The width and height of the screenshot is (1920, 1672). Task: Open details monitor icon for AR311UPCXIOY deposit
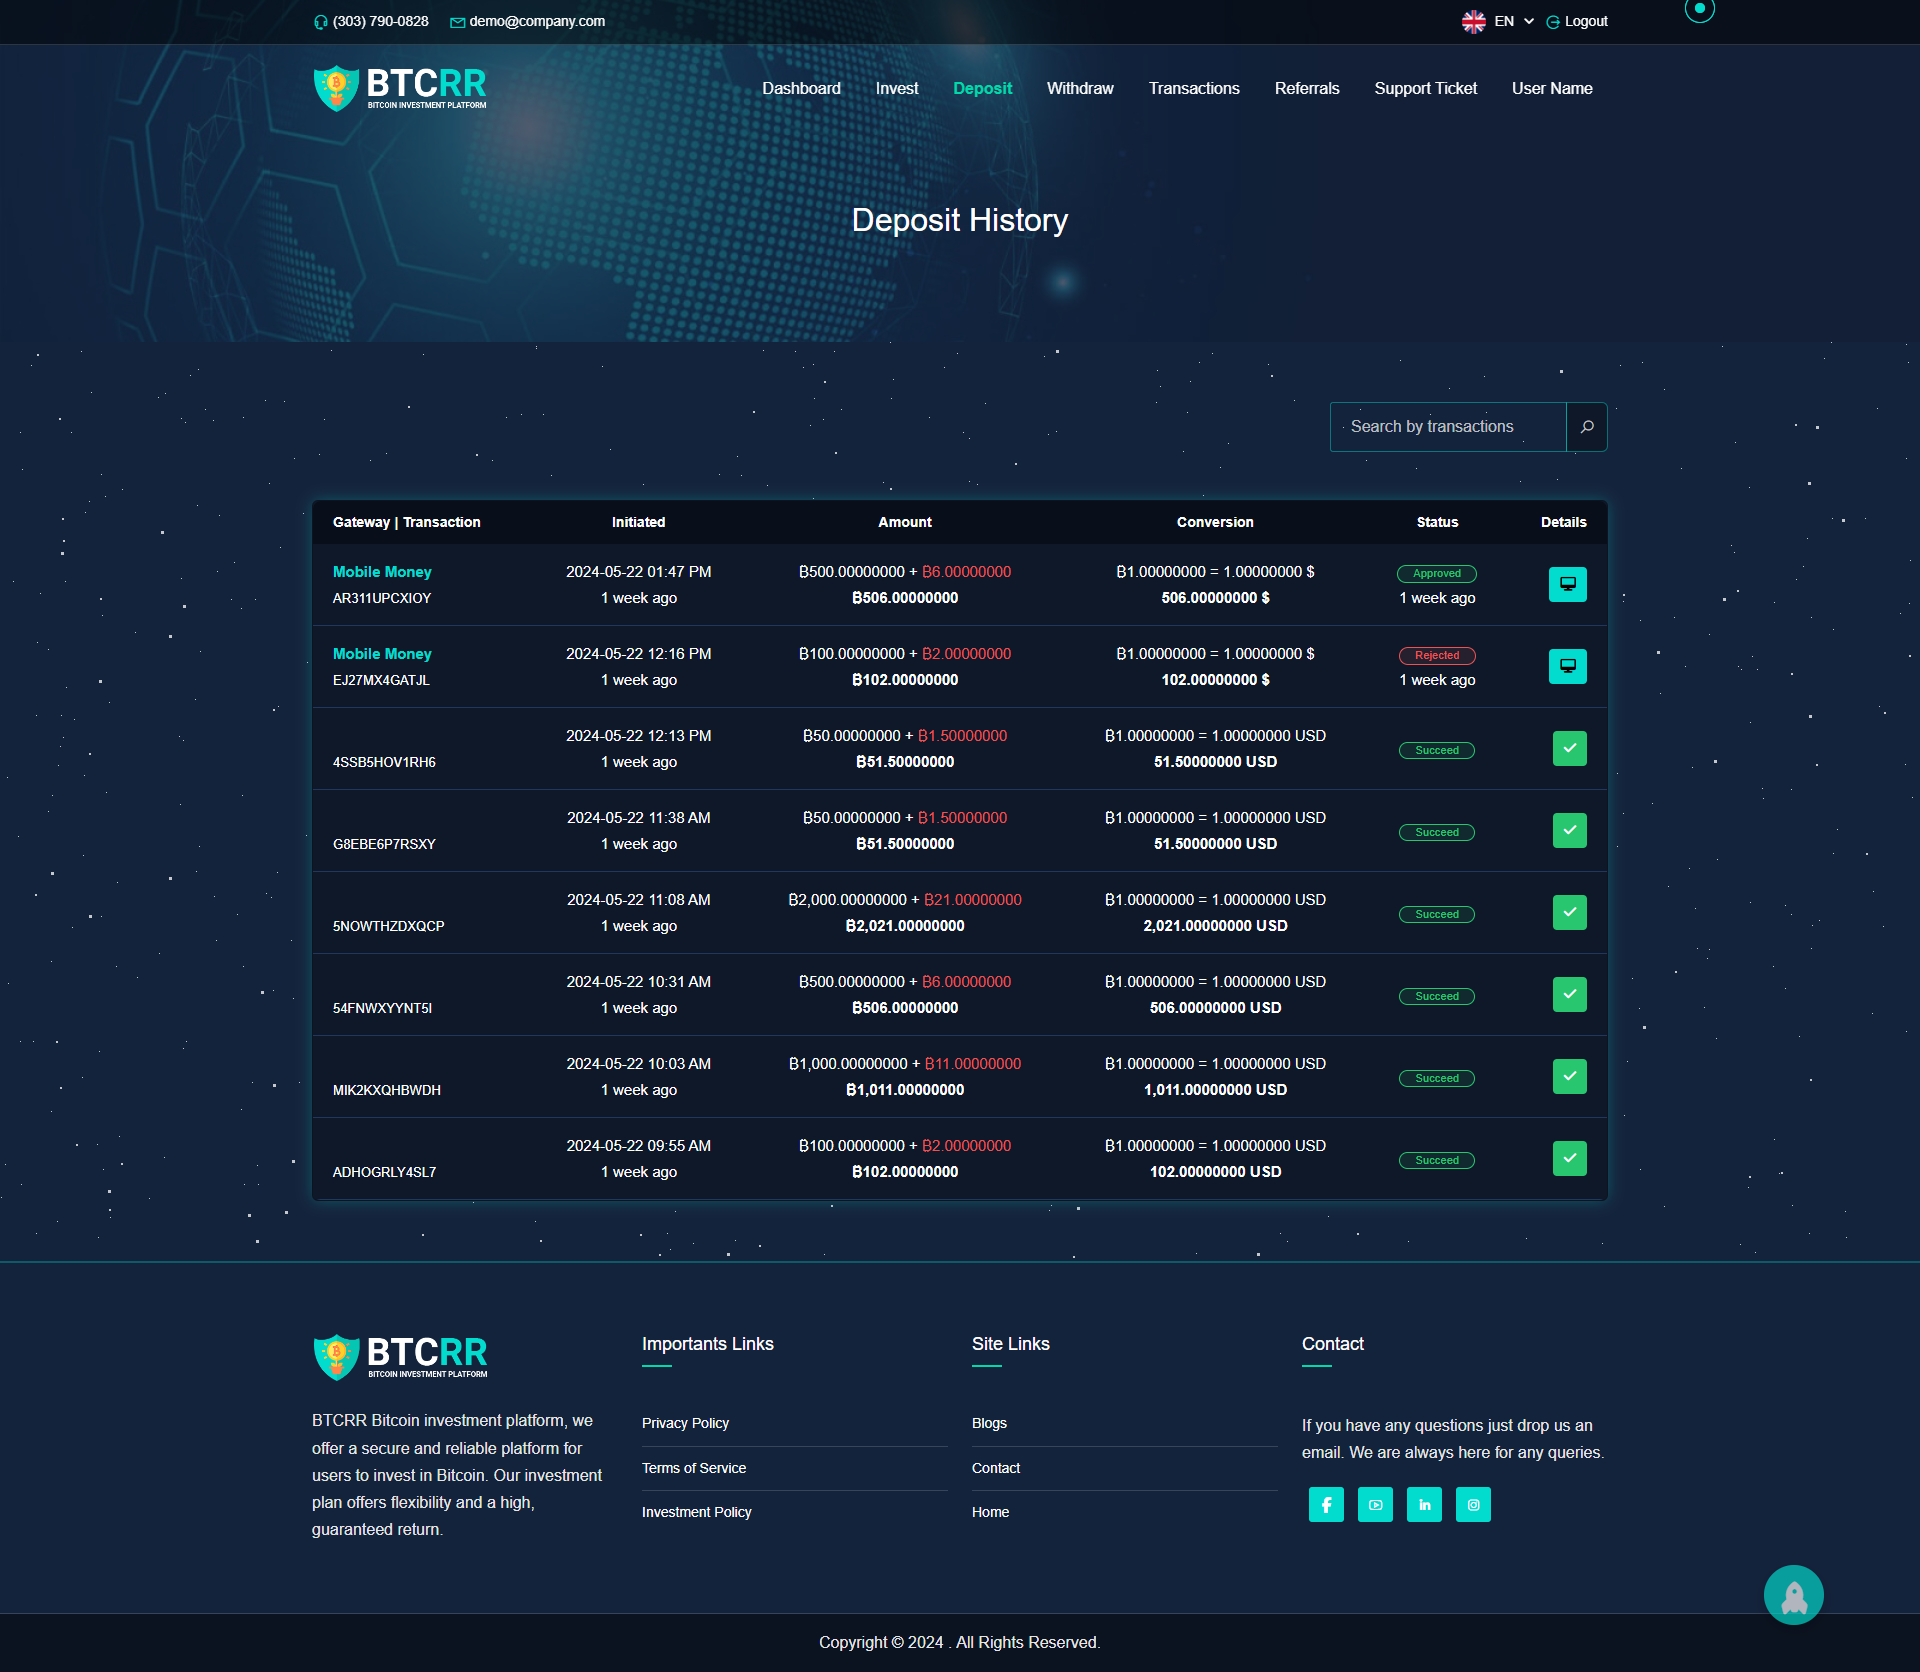(x=1567, y=584)
